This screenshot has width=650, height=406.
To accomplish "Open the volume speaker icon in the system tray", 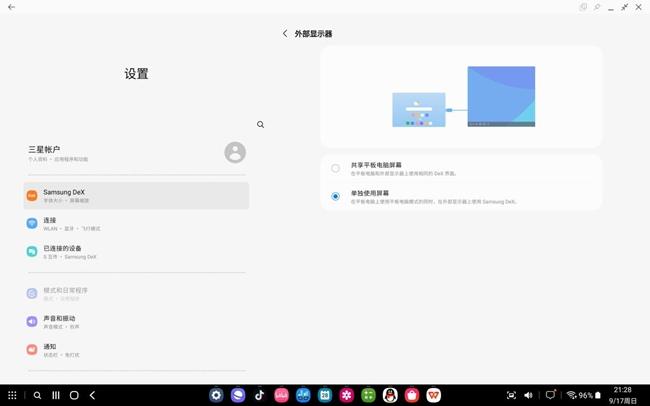I will (x=529, y=395).
